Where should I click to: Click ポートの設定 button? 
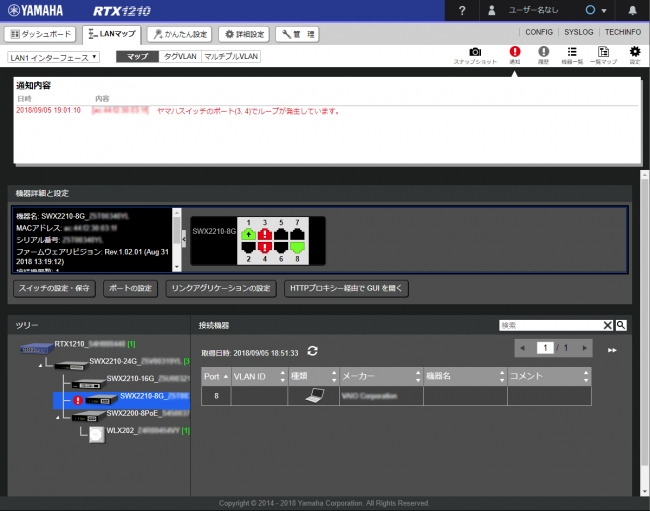coord(131,288)
